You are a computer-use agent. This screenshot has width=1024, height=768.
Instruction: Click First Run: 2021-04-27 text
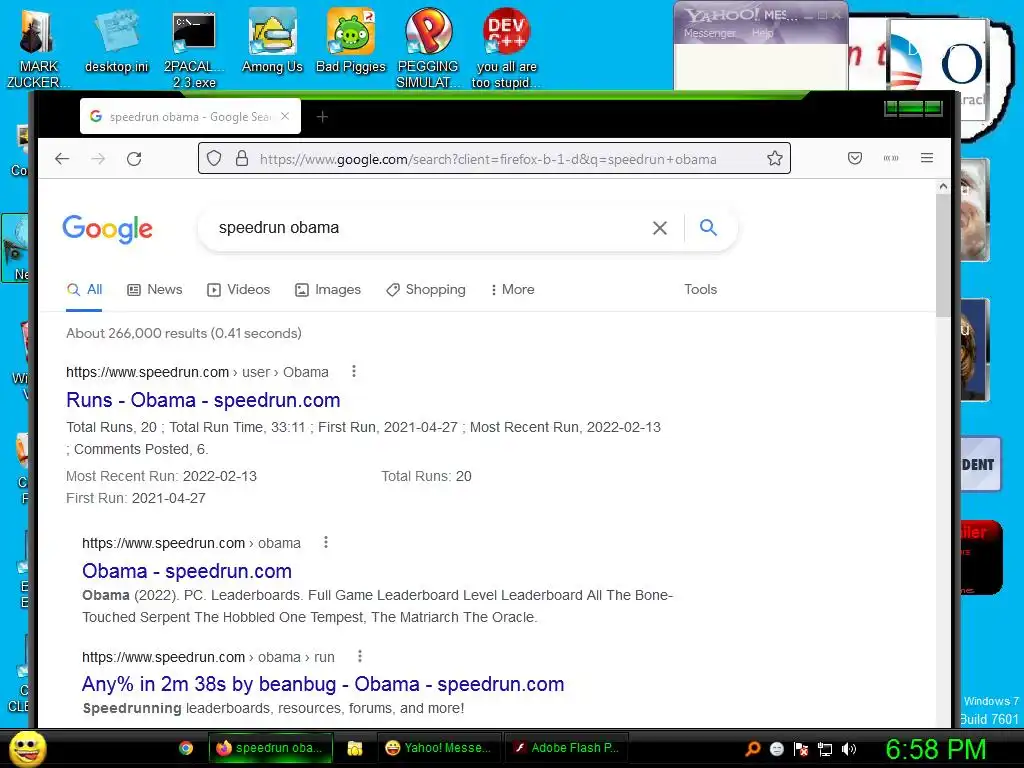(136, 498)
